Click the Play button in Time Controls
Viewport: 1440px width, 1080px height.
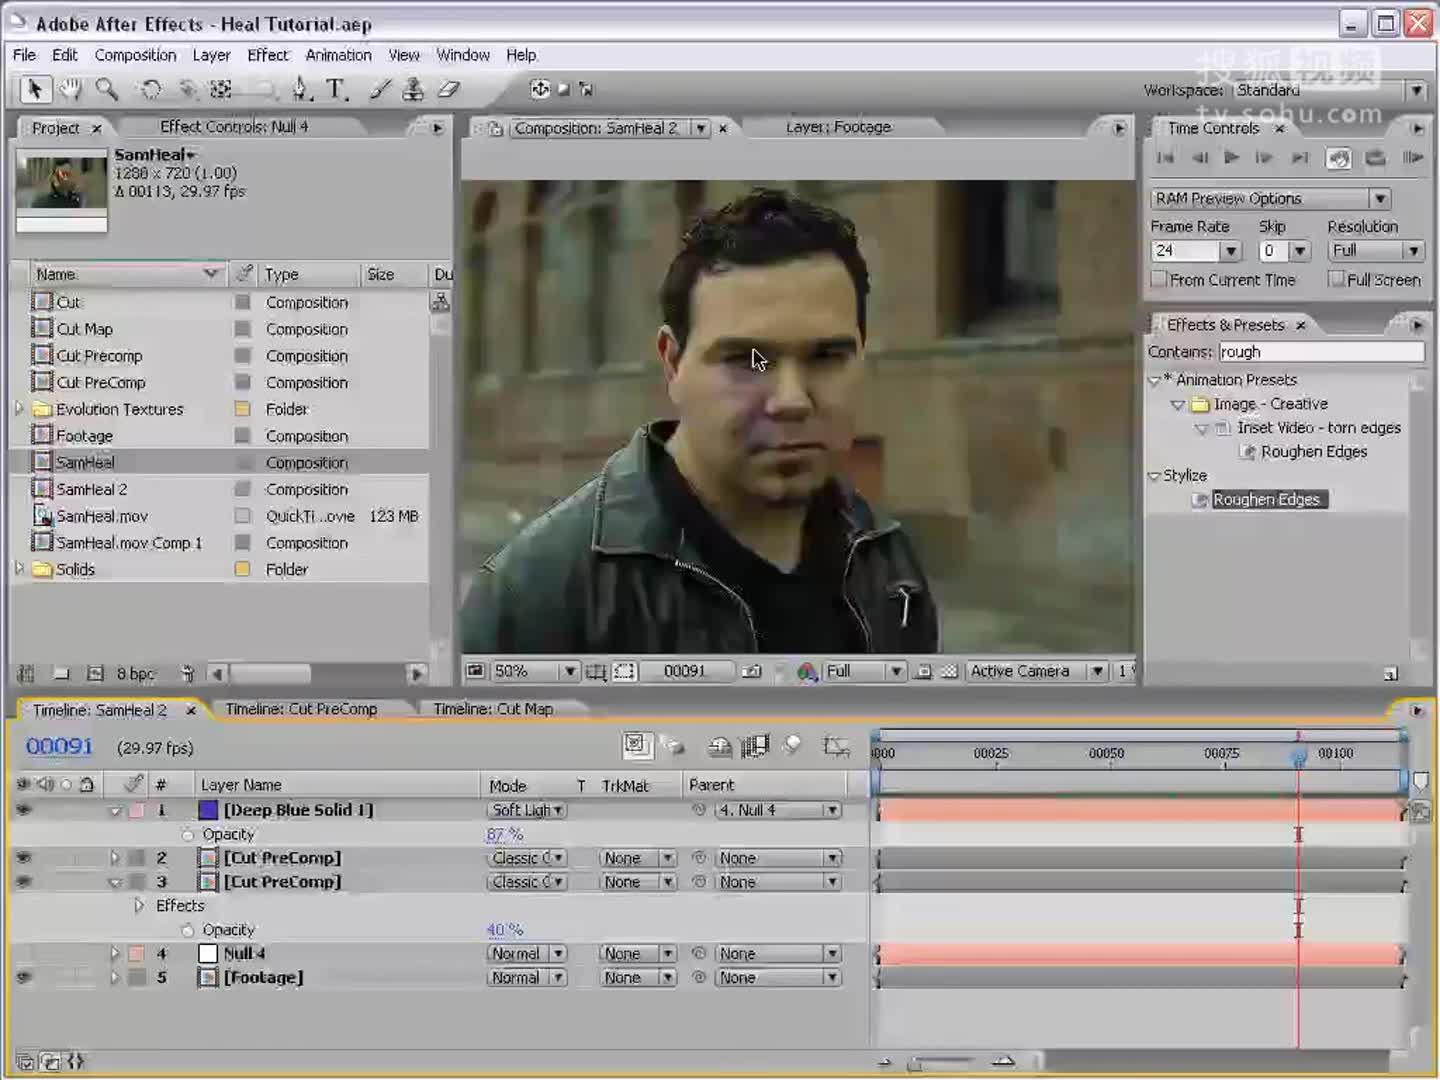pyautogui.click(x=1232, y=157)
